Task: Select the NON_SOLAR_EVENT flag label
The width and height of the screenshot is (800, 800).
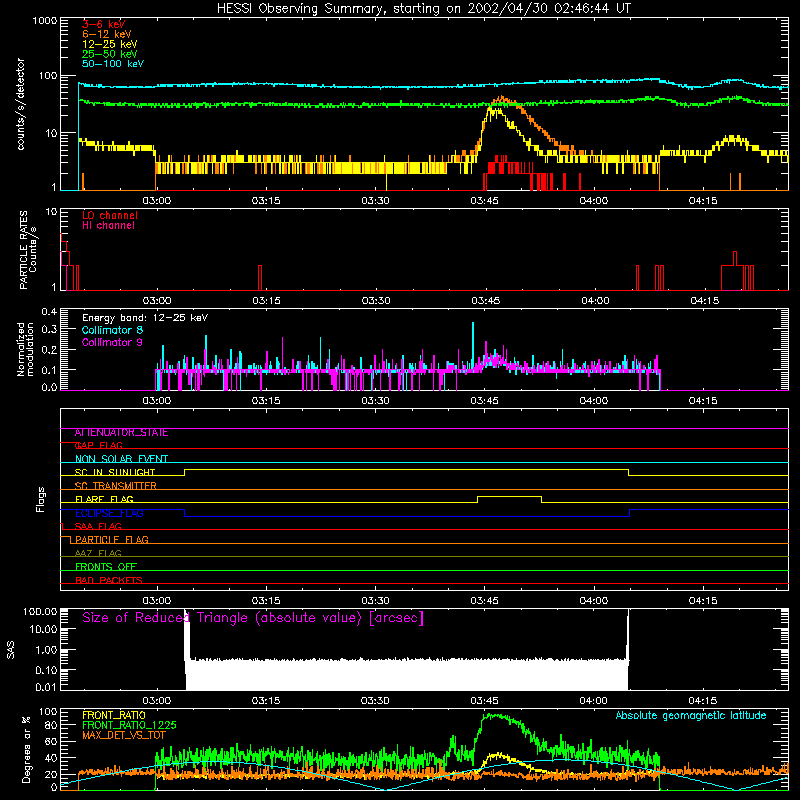Action: 121,459
